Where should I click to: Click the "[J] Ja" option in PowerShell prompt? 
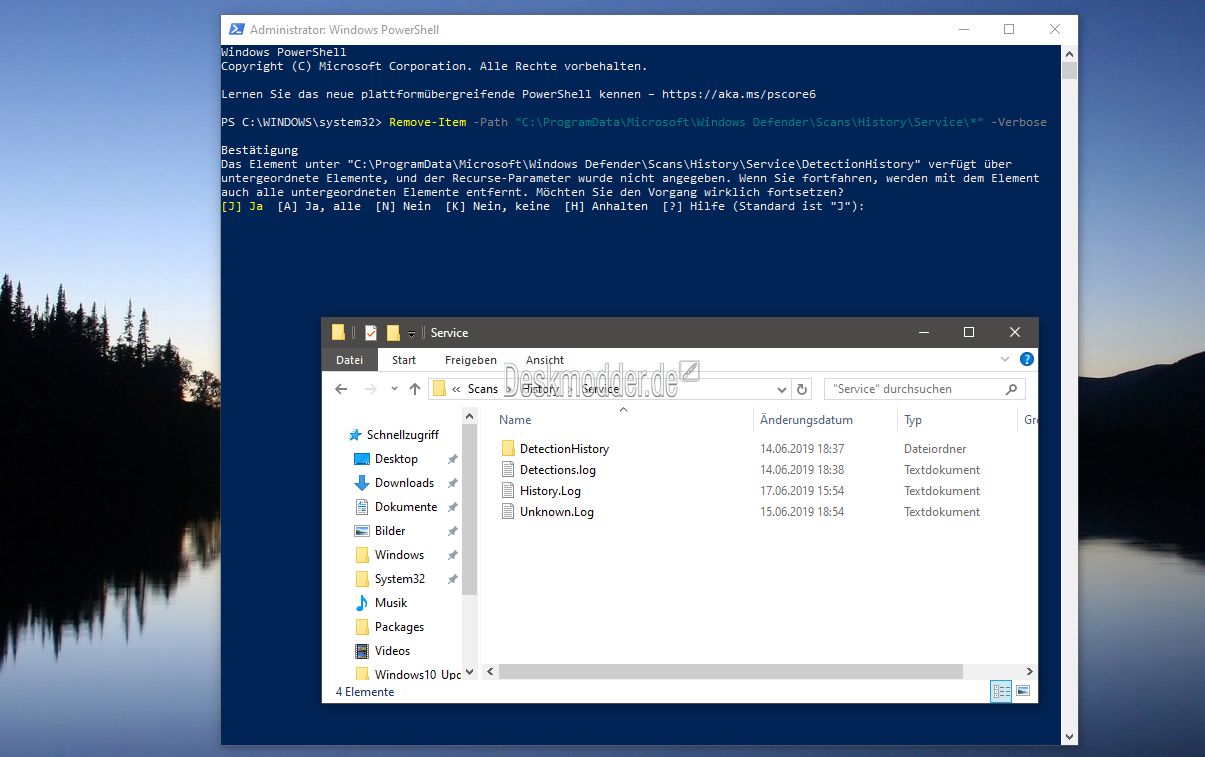point(242,206)
